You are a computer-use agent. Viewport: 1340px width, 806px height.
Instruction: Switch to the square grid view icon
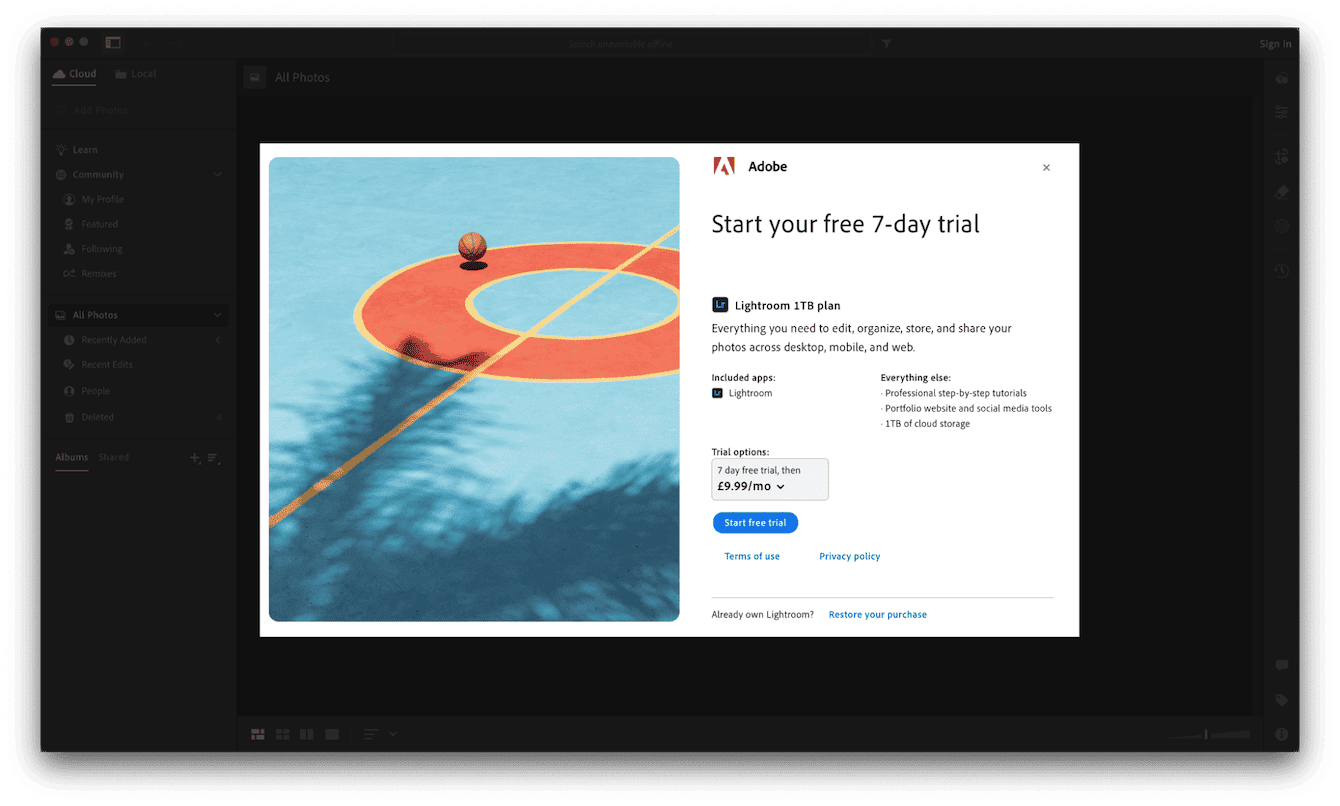pyautogui.click(x=282, y=733)
